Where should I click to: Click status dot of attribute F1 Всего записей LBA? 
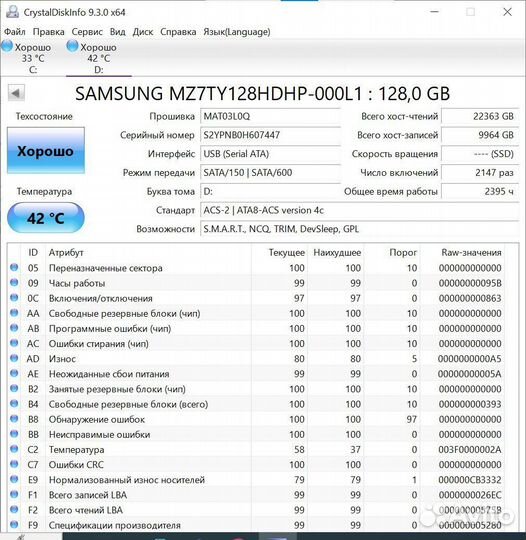tap(14, 494)
